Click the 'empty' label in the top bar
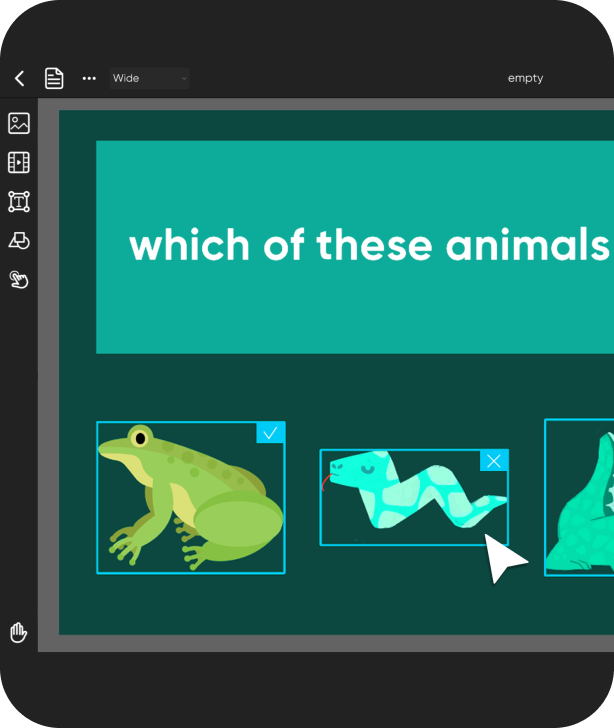Viewport: 614px width, 728px height. tap(525, 78)
